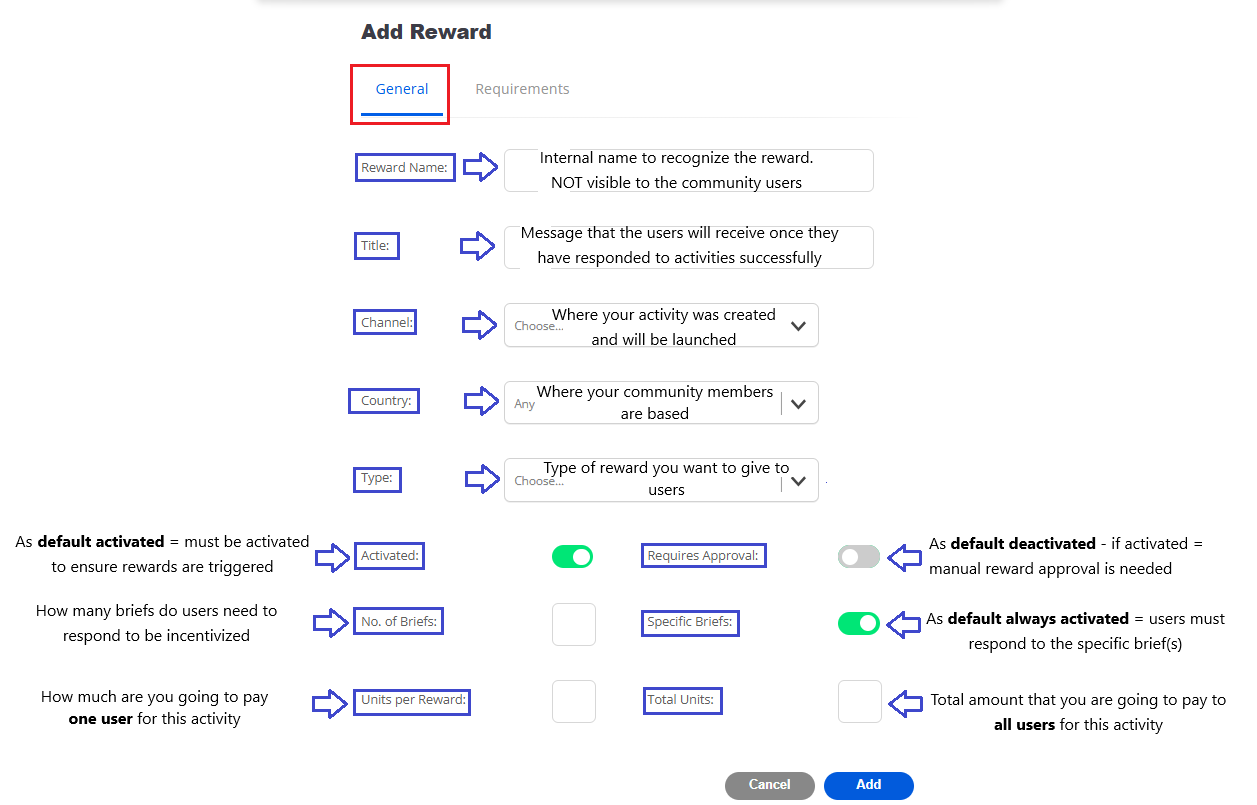Disable the Activated toggle

(x=572, y=557)
